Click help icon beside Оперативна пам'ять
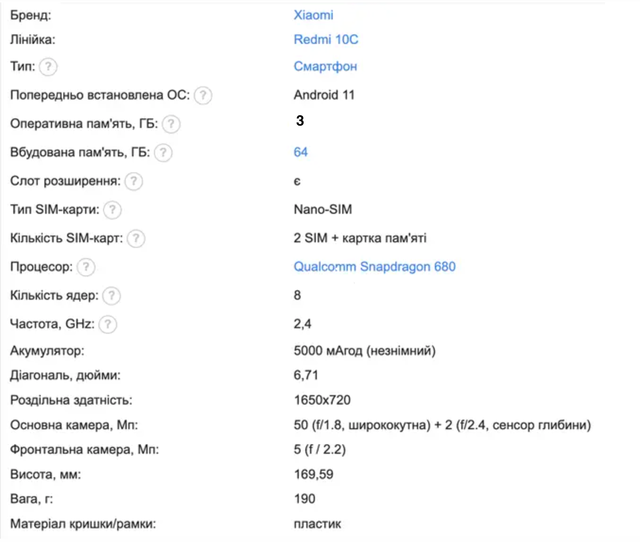This screenshot has width=640, height=542. [x=171, y=124]
